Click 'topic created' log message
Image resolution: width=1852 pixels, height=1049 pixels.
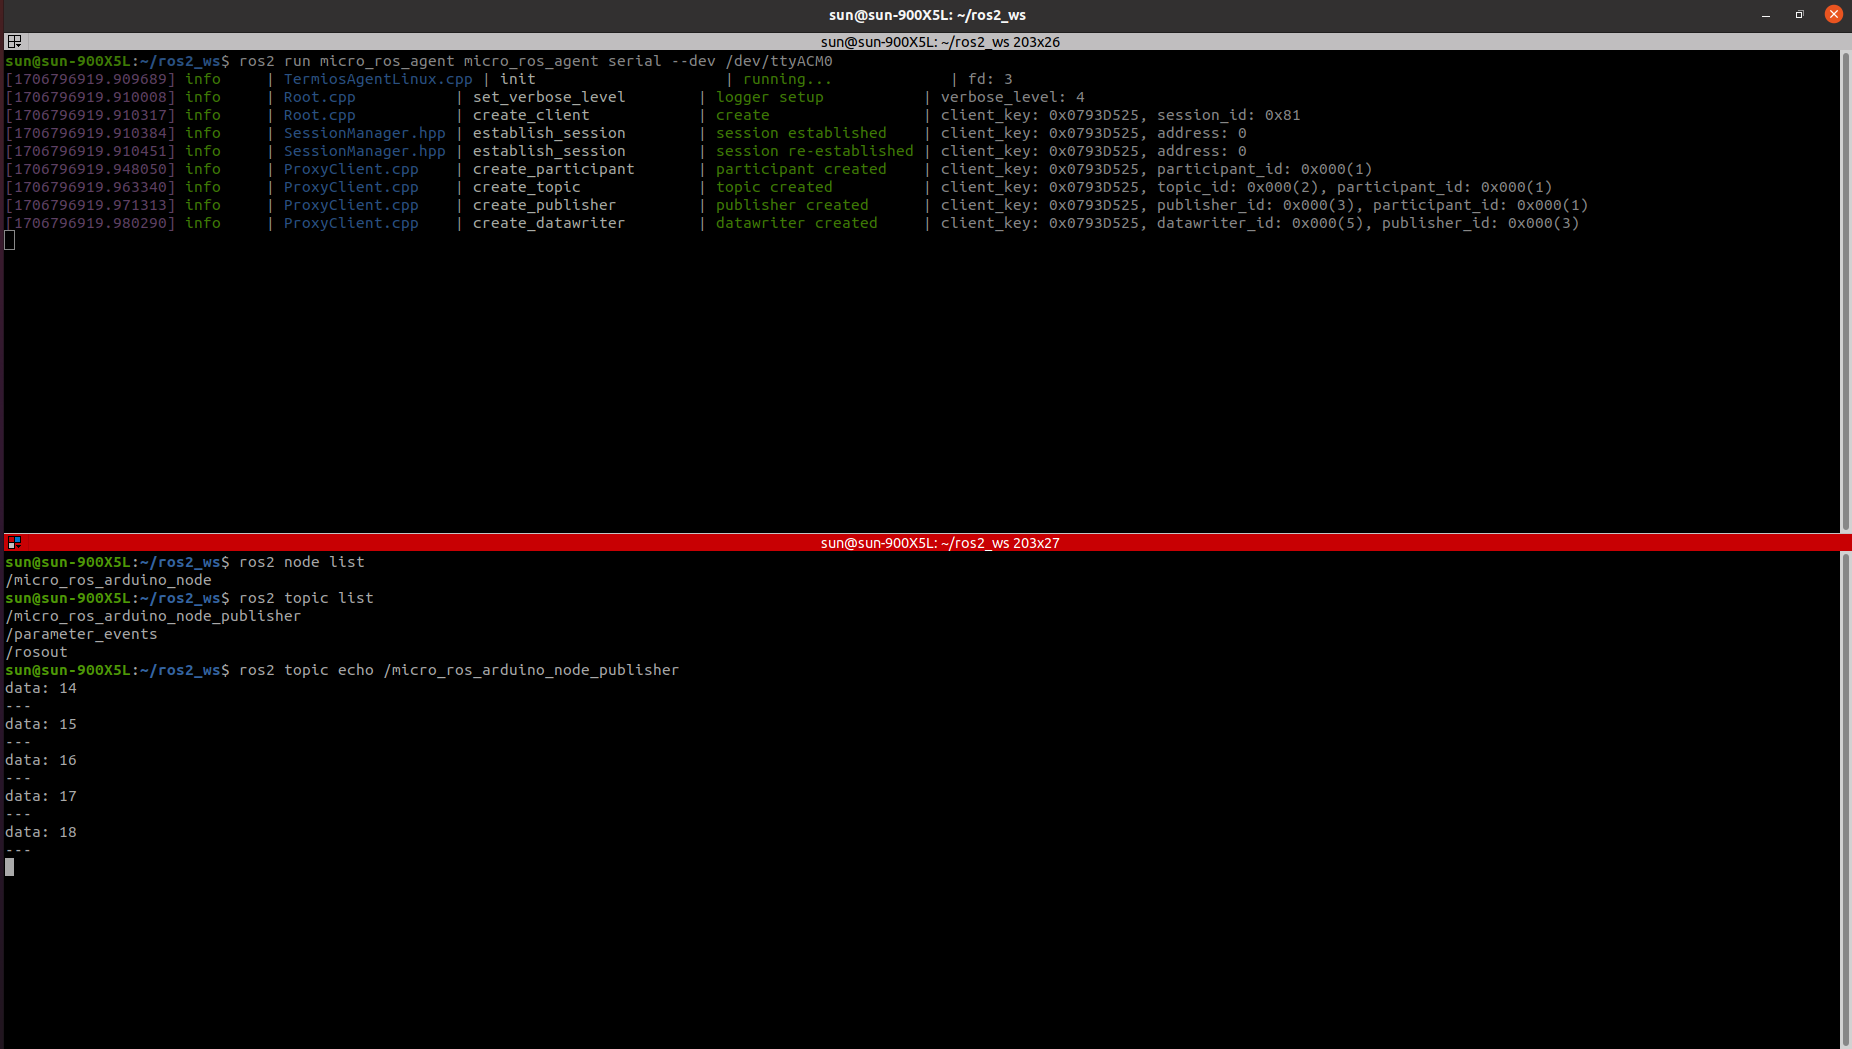(774, 187)
